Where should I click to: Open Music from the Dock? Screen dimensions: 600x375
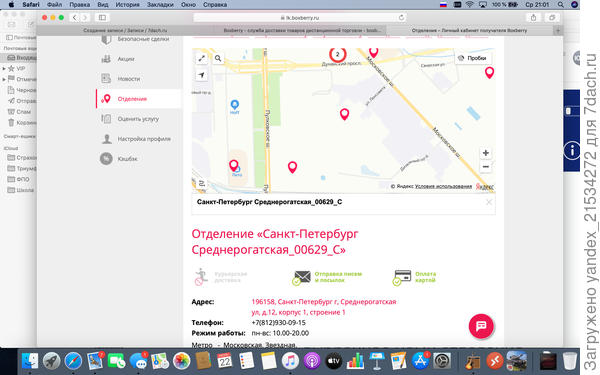(x=290, y=360)
